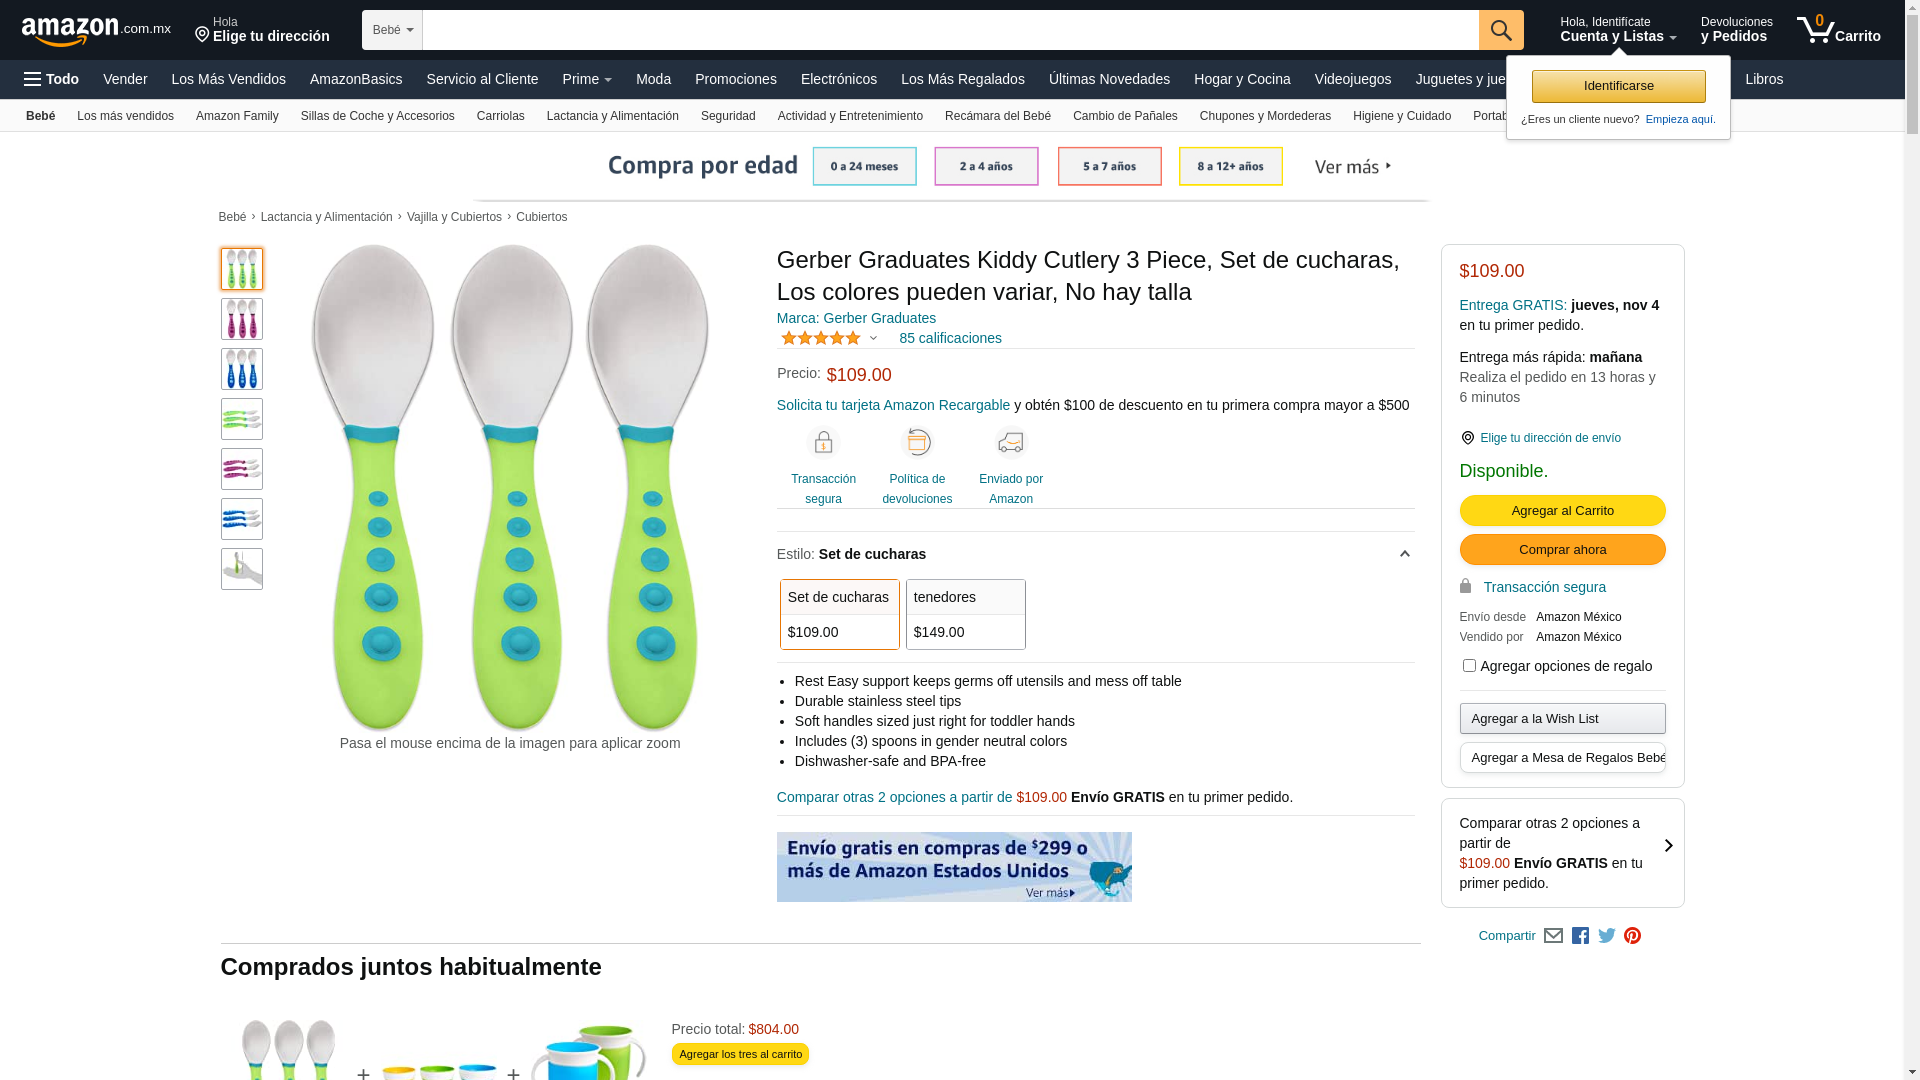Share the product via Facebook icon

pyautogui.click(x=1580, y=936)
